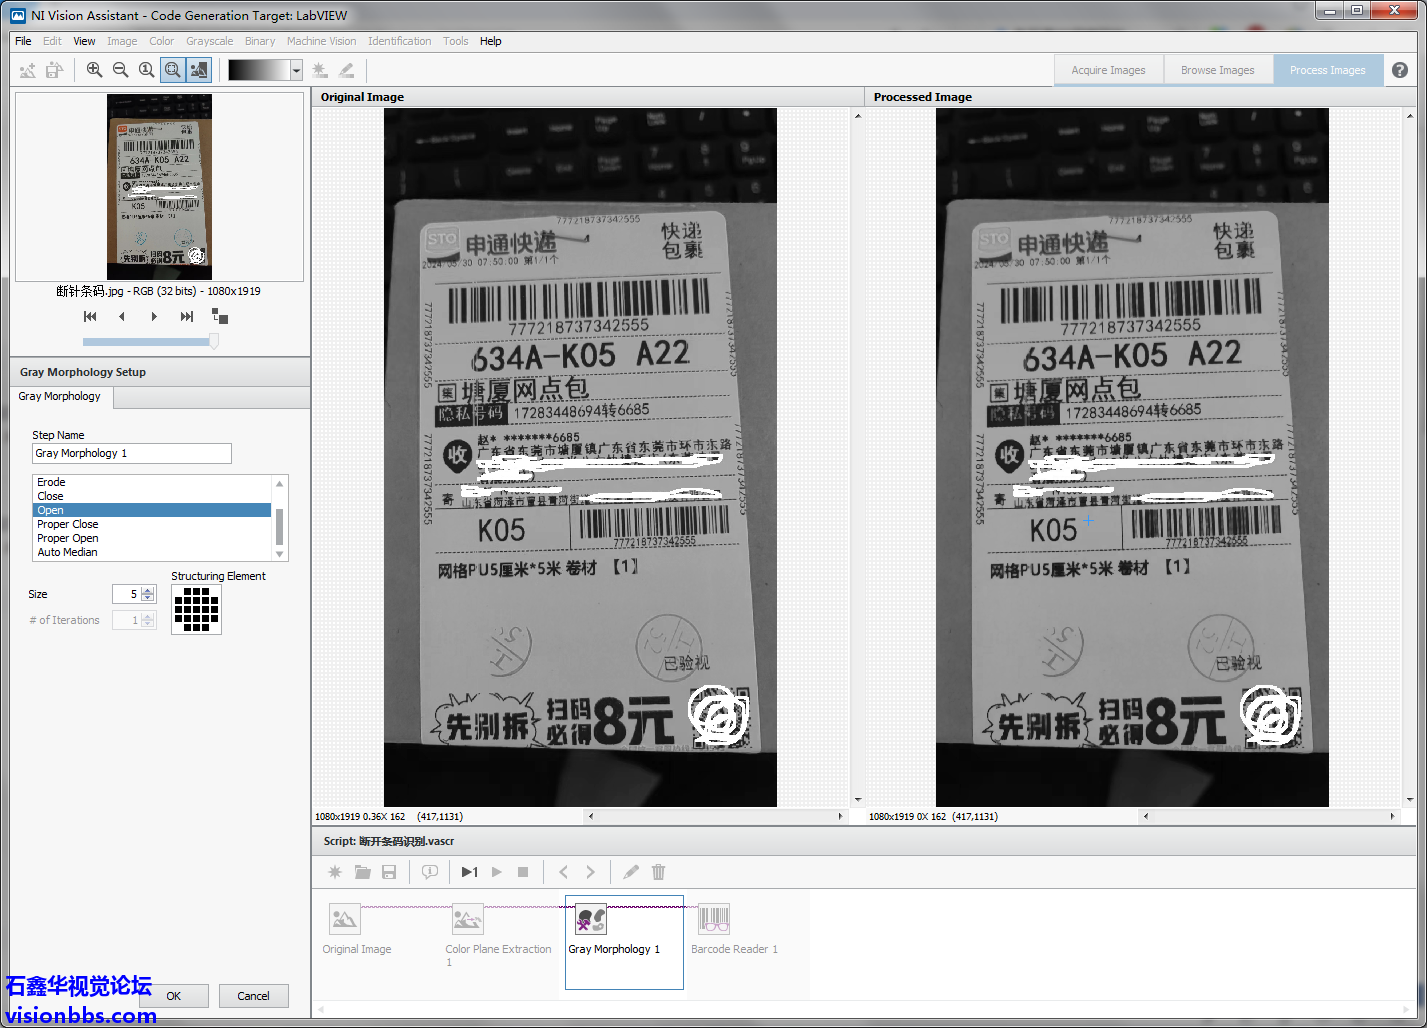This screenshot has height=1028, width=1427.
Task: Toggle the image display mode button
Action: pos(199,70)
